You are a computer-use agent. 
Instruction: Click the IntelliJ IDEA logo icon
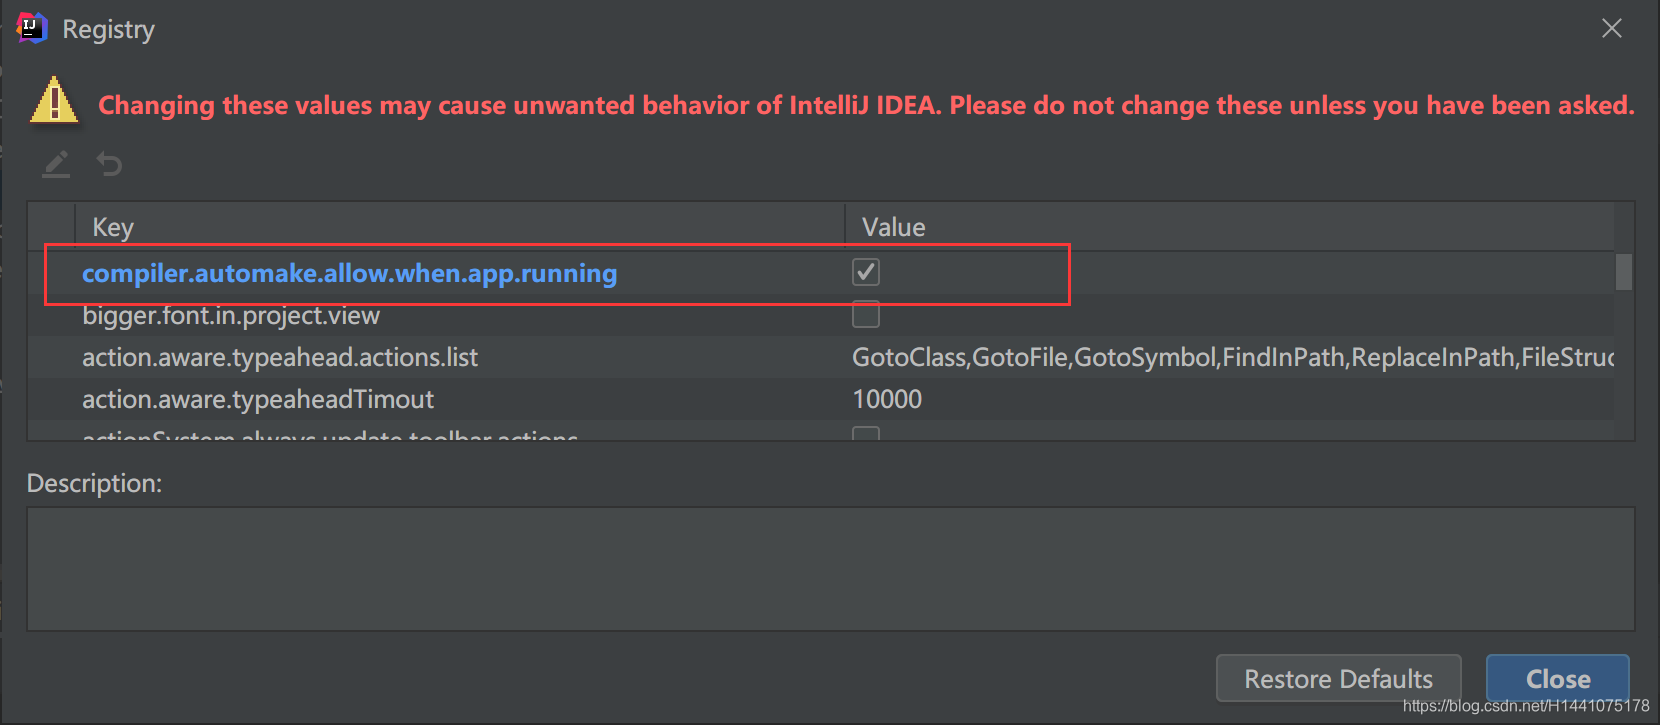click(32, 29)
